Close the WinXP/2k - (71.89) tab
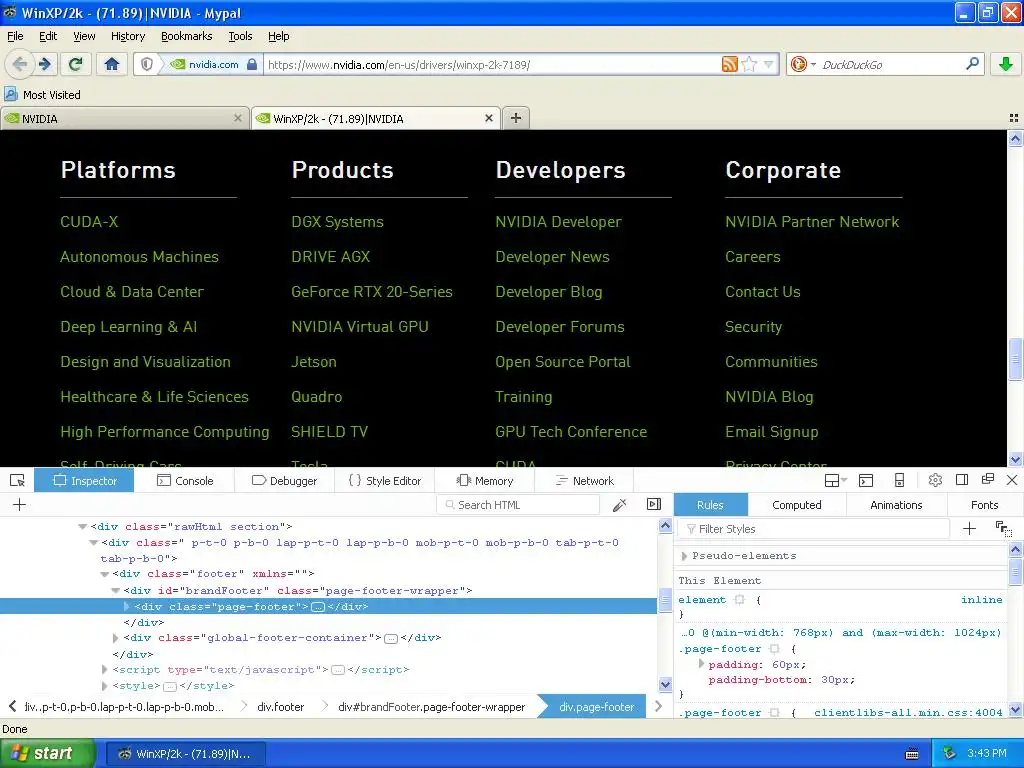1024x768 pixels. tap(488, 118)
